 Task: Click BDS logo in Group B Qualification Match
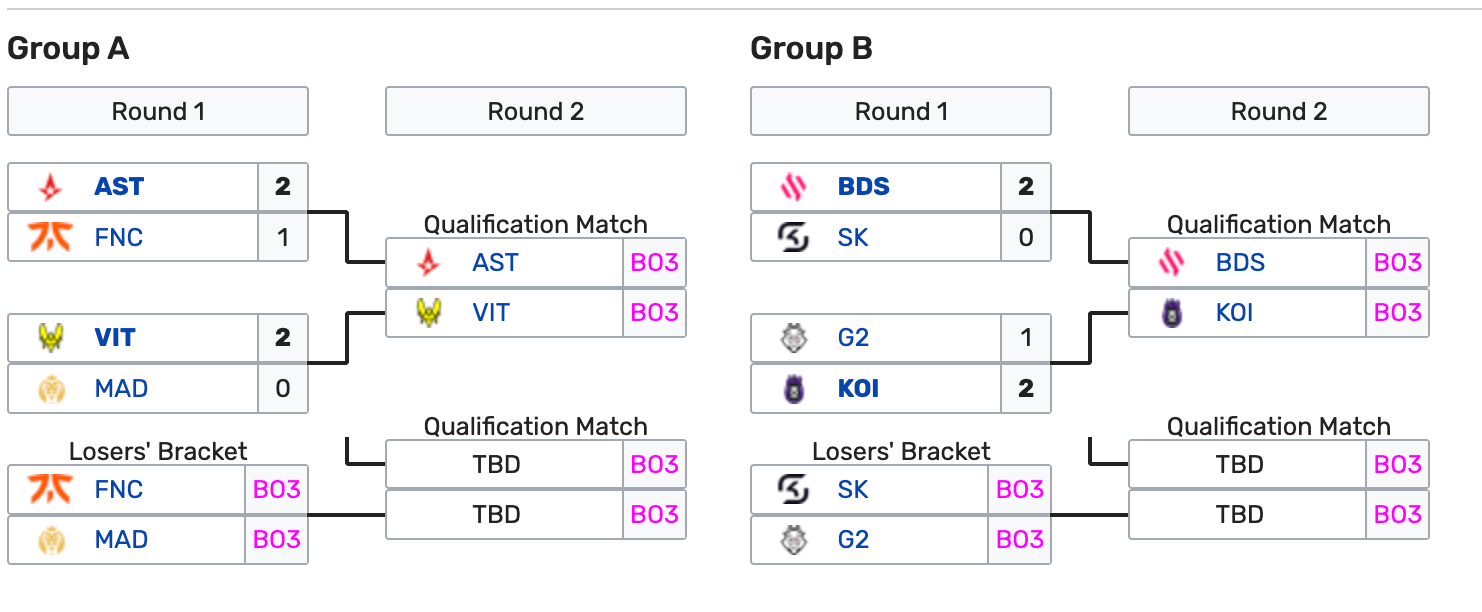click(x=1171, y=263)
